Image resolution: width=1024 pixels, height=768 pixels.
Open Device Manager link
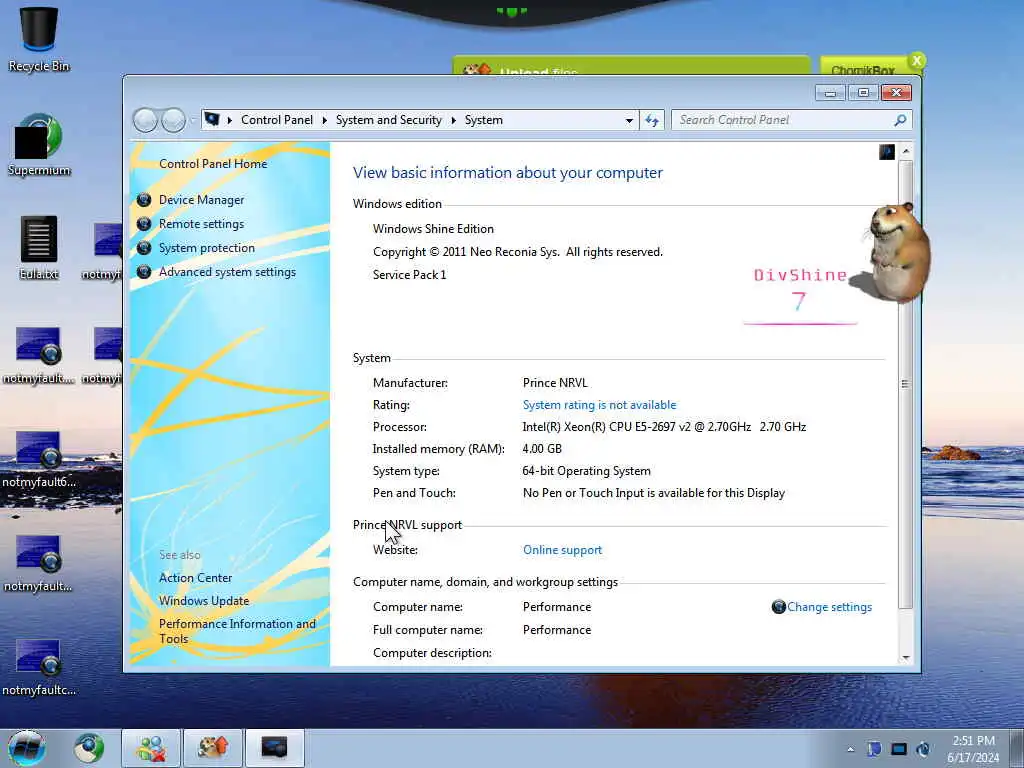[201, 200]
